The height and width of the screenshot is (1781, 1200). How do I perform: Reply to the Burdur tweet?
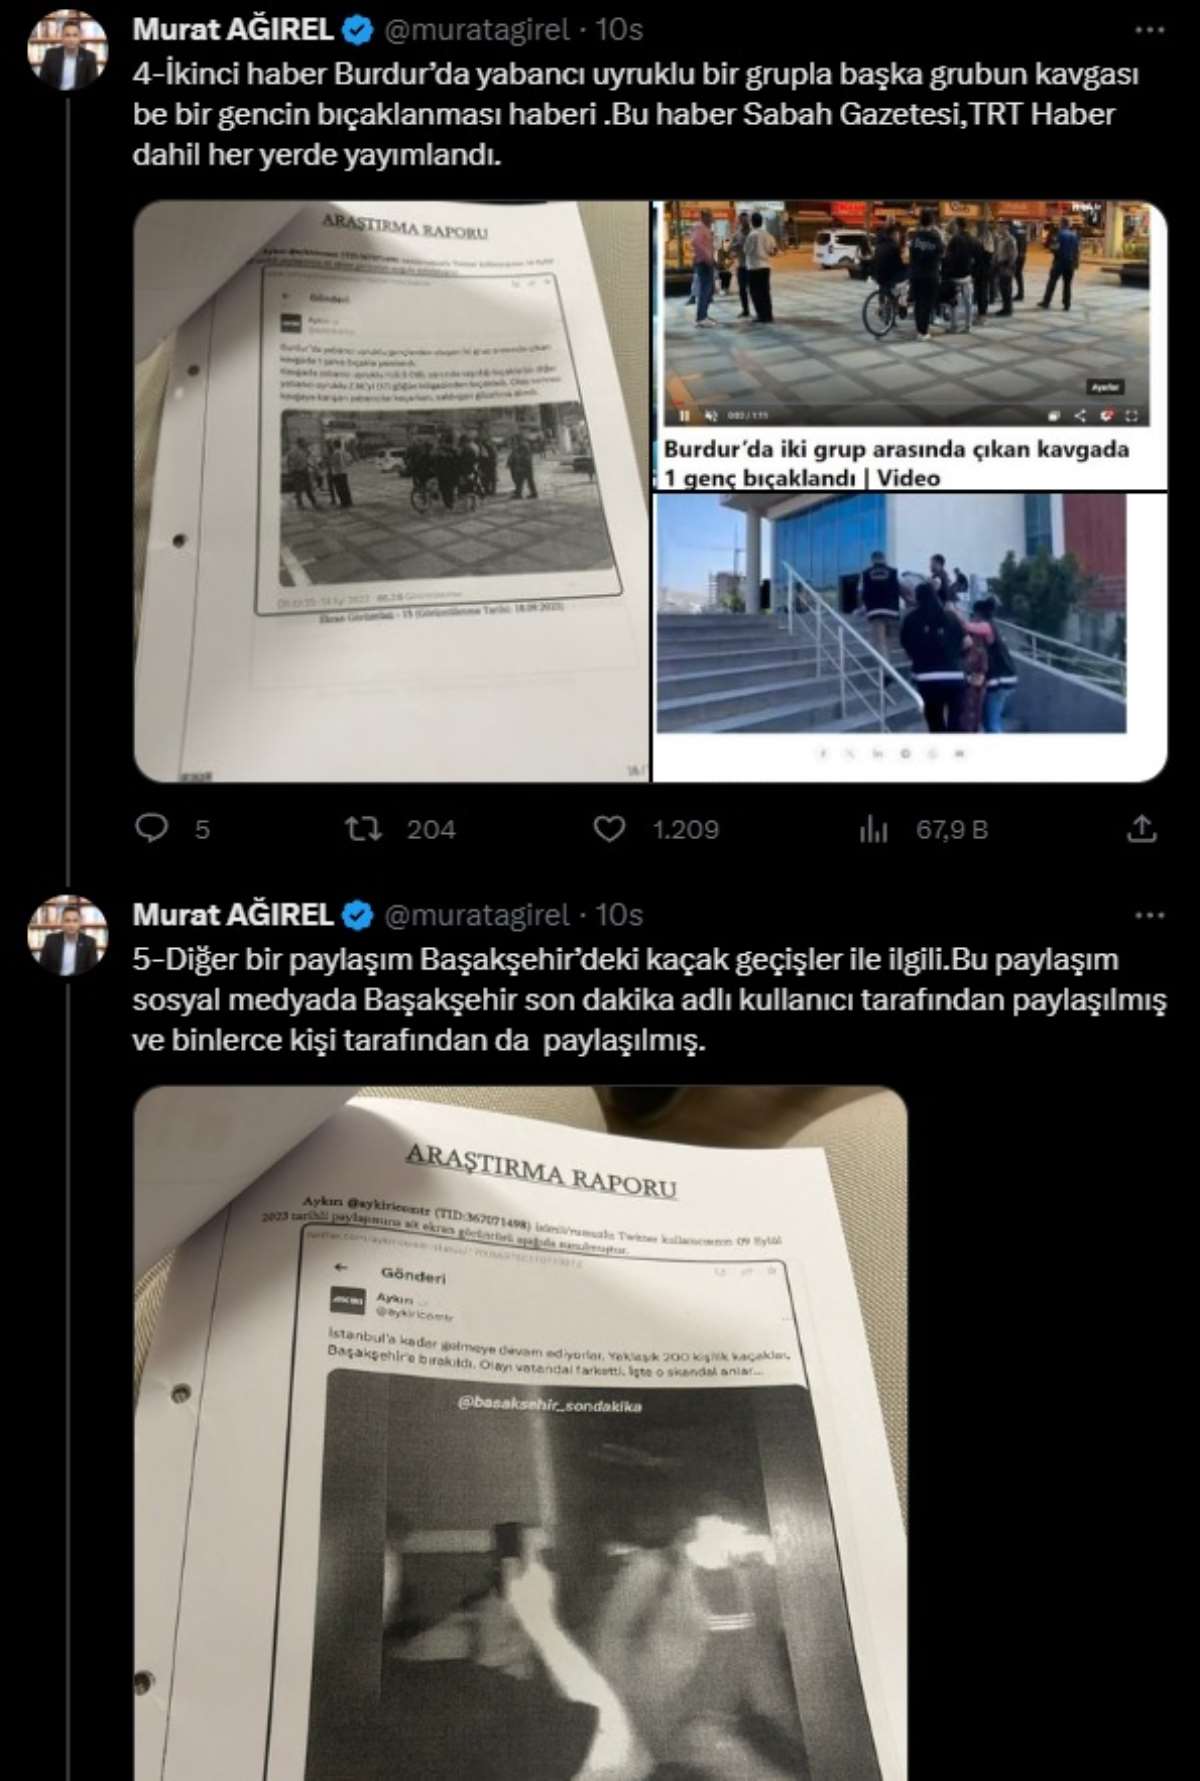point(152,828)
